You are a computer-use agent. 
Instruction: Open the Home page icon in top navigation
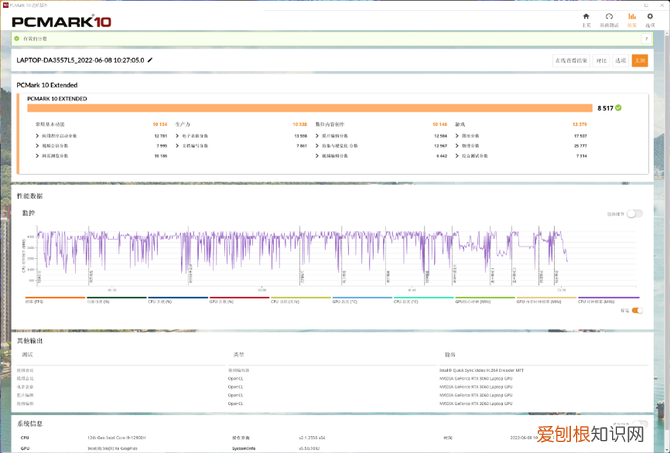point(586,18)
